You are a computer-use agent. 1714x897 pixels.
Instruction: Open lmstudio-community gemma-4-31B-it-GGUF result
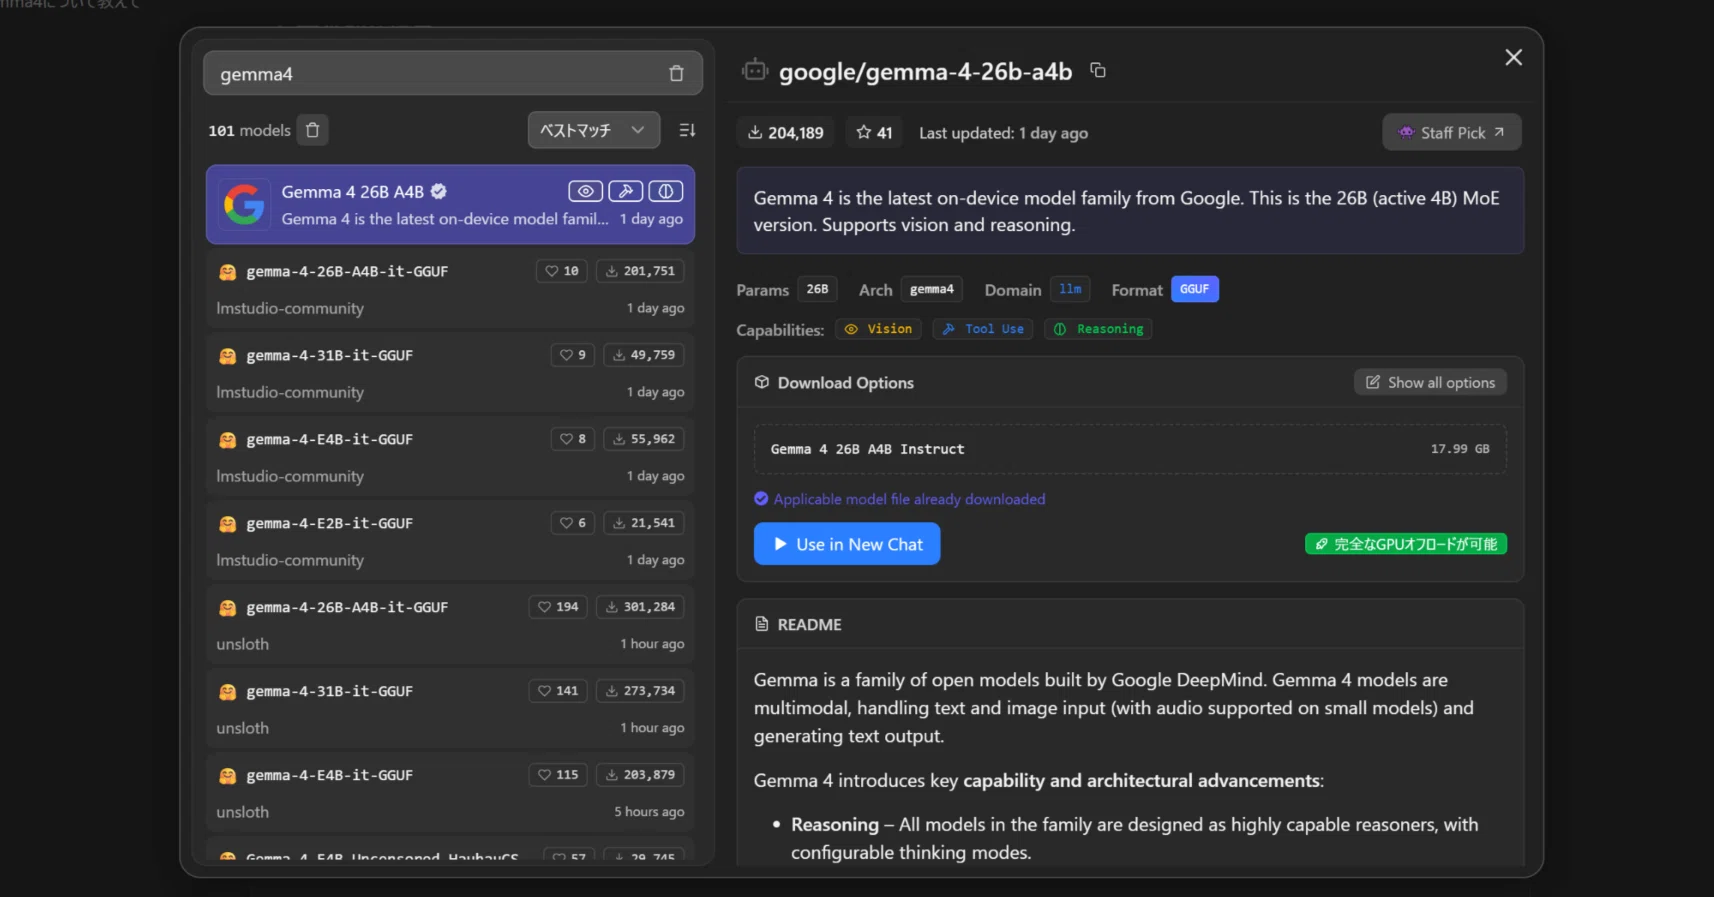[450, 372]
